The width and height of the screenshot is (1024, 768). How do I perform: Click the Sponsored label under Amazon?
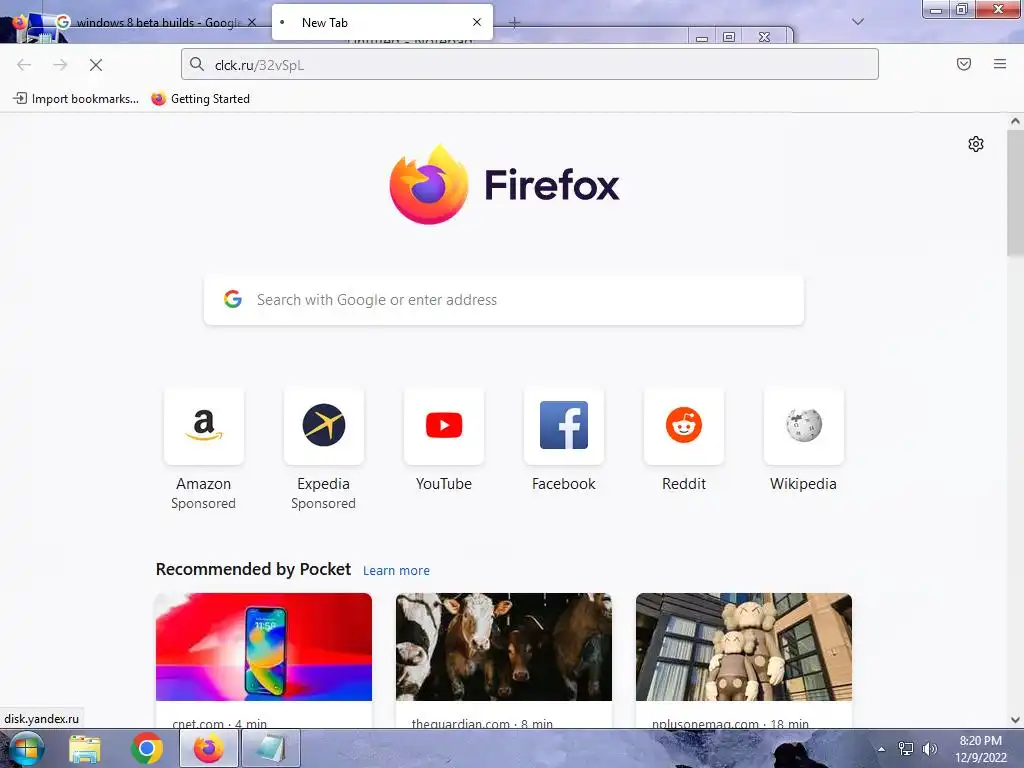tap(204, 504)
